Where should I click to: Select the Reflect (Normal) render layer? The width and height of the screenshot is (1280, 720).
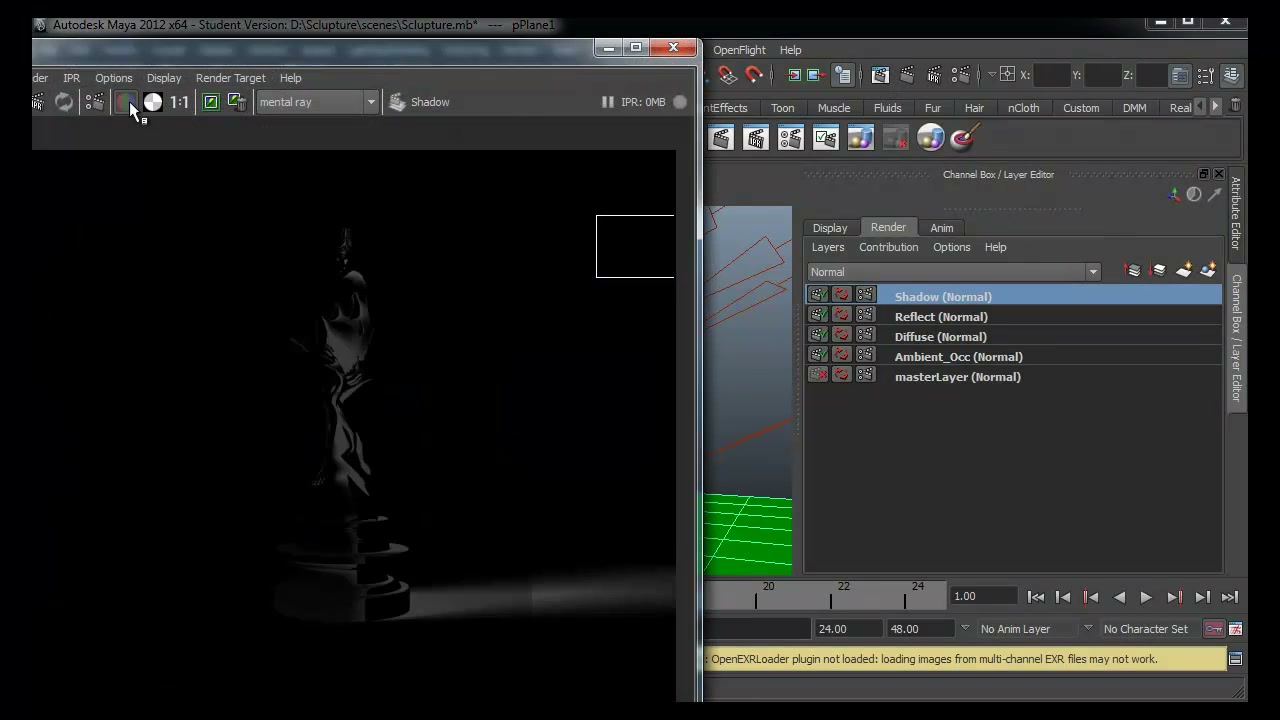pos(941,317)
